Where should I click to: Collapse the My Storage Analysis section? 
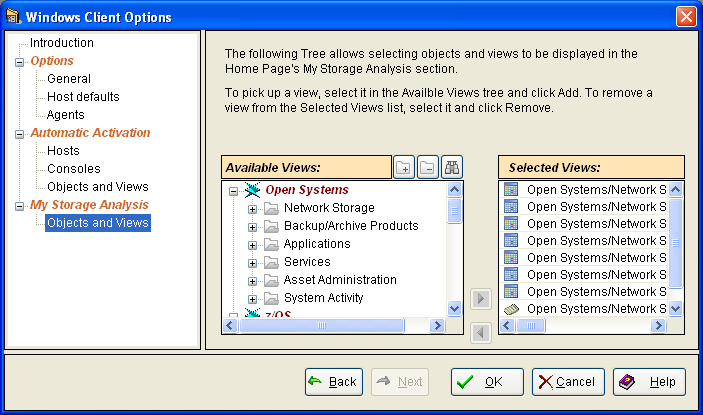click(x=19, y=206)
